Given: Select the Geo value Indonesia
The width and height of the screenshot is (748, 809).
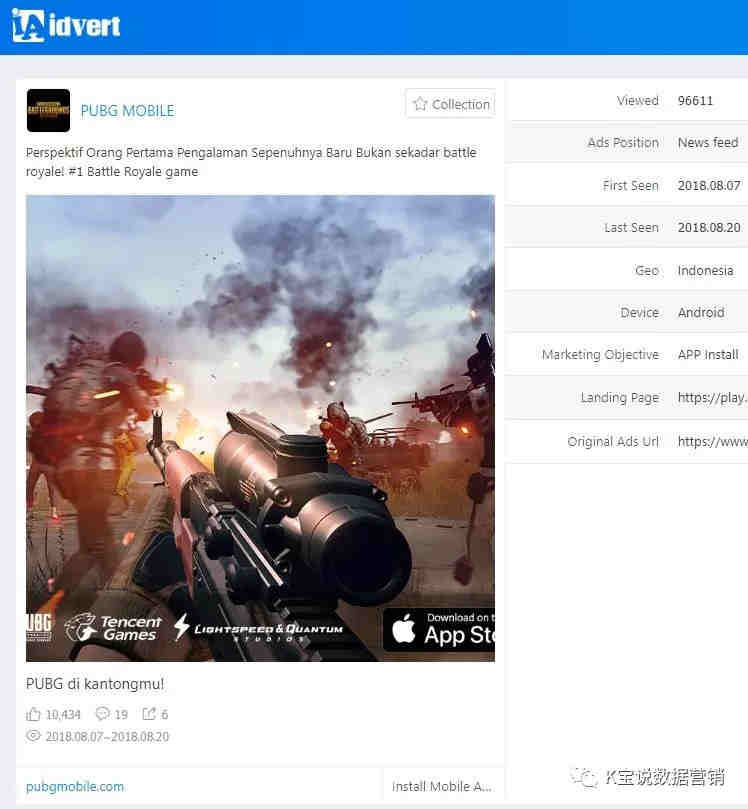Looking at the screenshot, I should (x=705, y=270).
